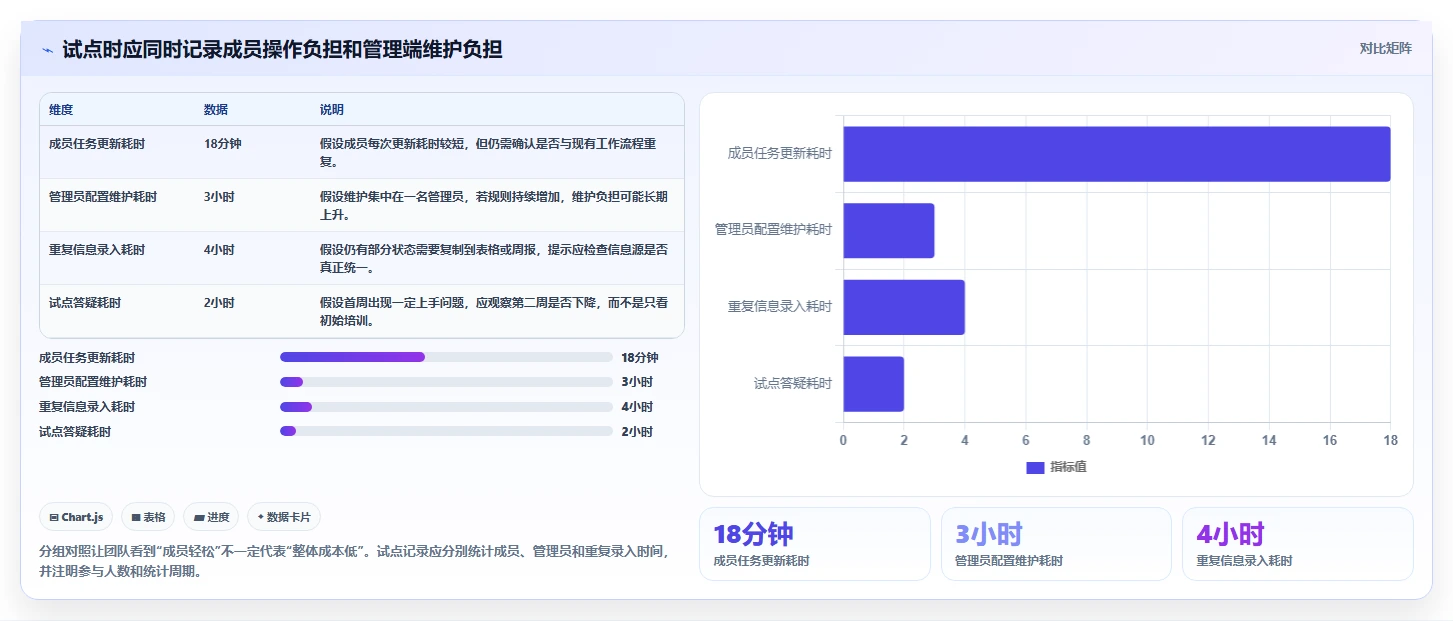Image resolution: width=1453 pixels, height=621 pixels.
Task: Click description starting 假设维护集中在一名管理员
Action: pos(494,205)
